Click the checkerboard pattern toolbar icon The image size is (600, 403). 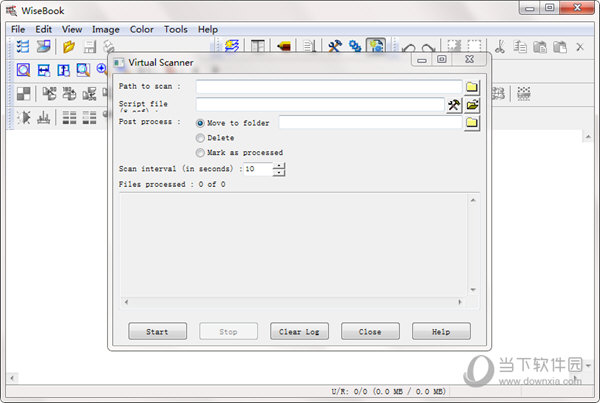pos(23,94)
